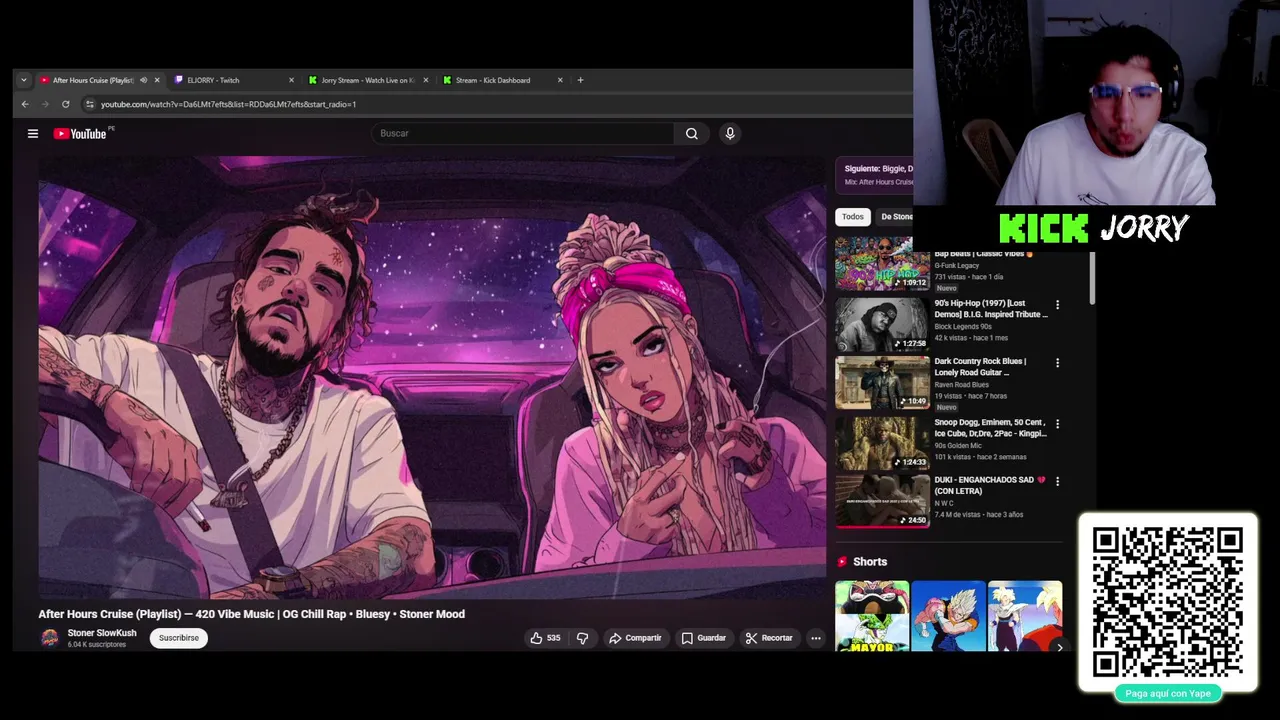Click the 90s Golden Mic channel name

(x=958, y=446)
